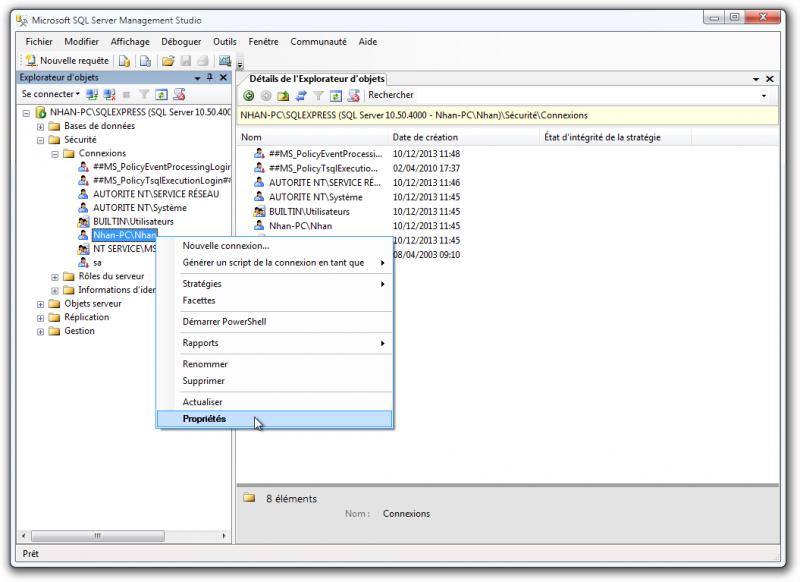Select the sa login in tree
Screen dimensions: 800x582
pyautogui.click(x=97, y=263)
